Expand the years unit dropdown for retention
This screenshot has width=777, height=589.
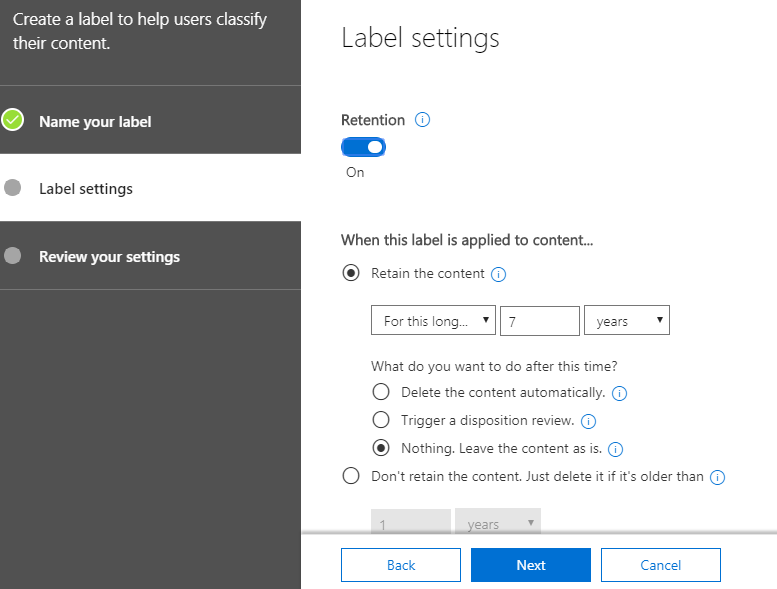coord(627,321)
